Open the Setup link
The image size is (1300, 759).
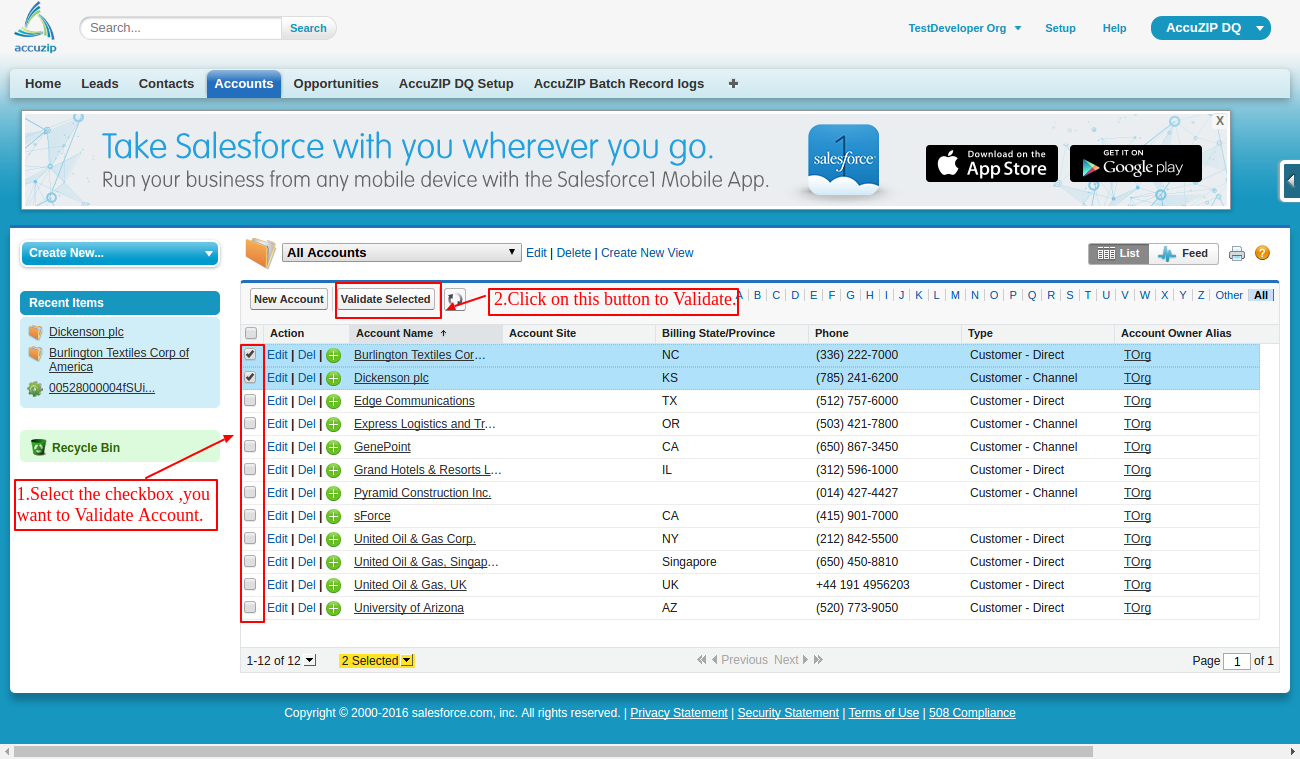pyautogui.click(x=1060, y=28)
